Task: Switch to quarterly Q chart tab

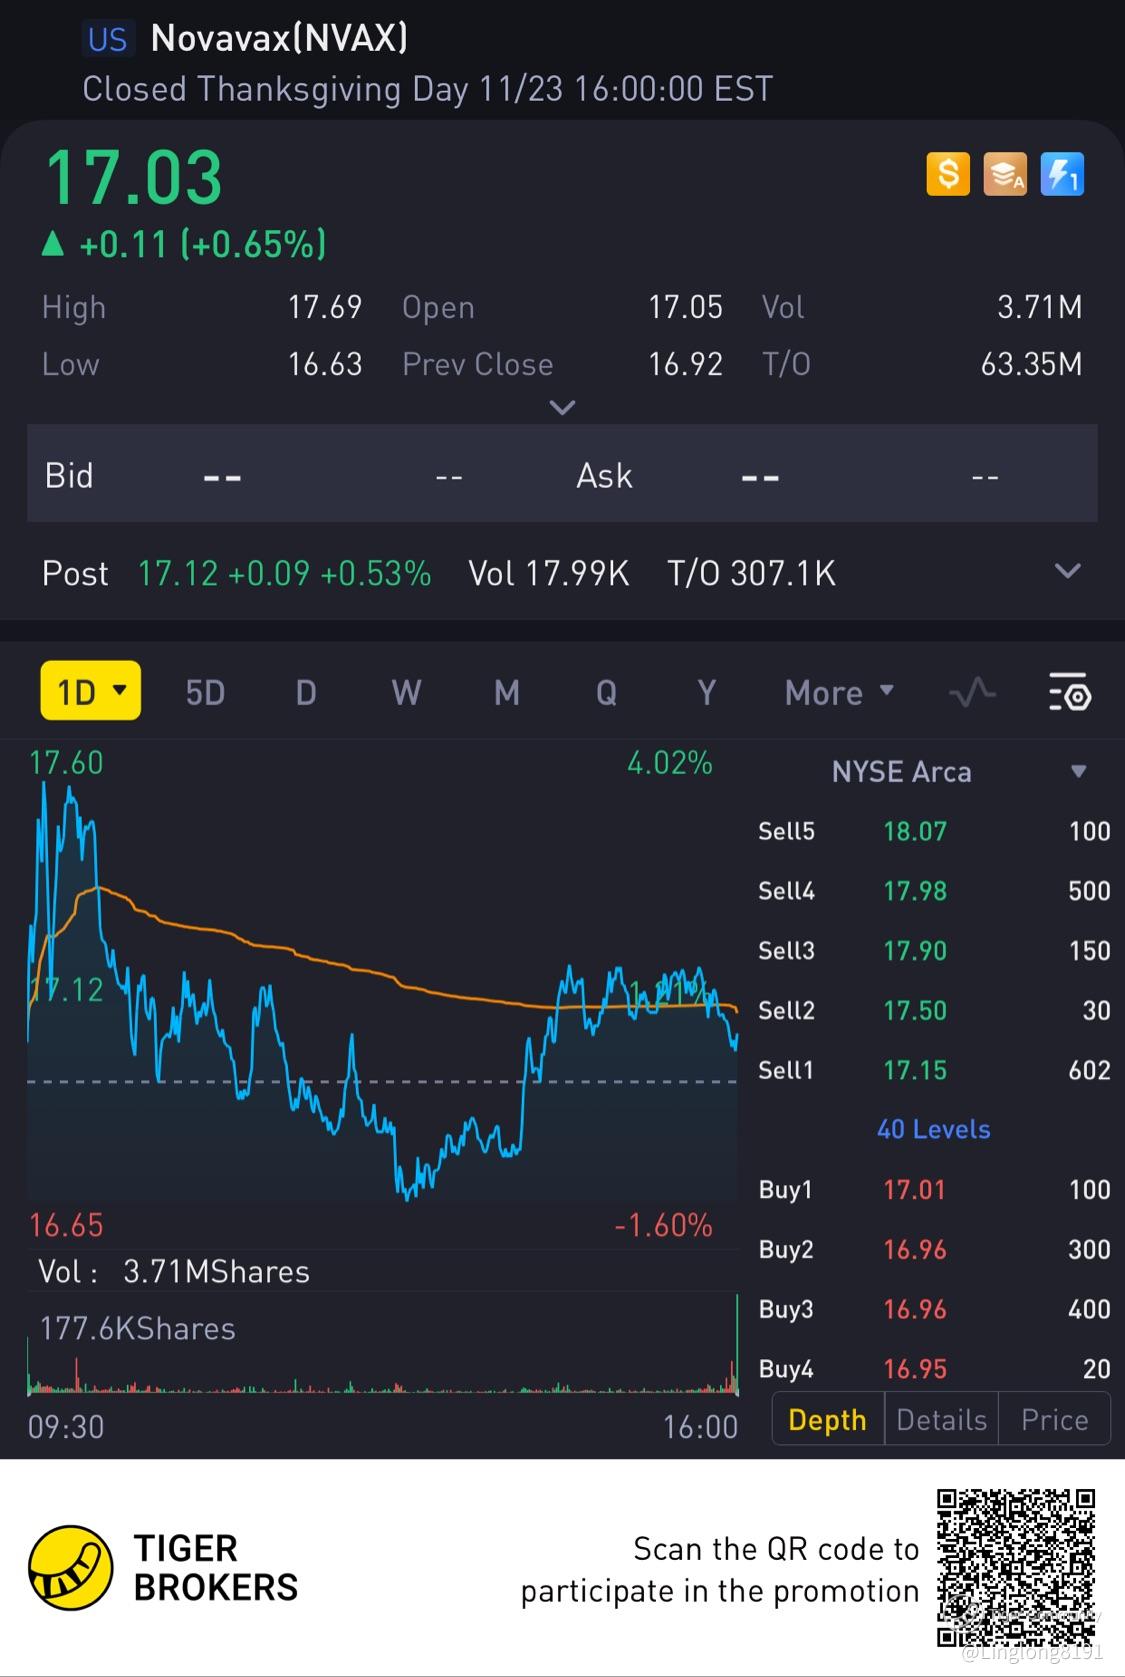Action: (x=606, y=692)
